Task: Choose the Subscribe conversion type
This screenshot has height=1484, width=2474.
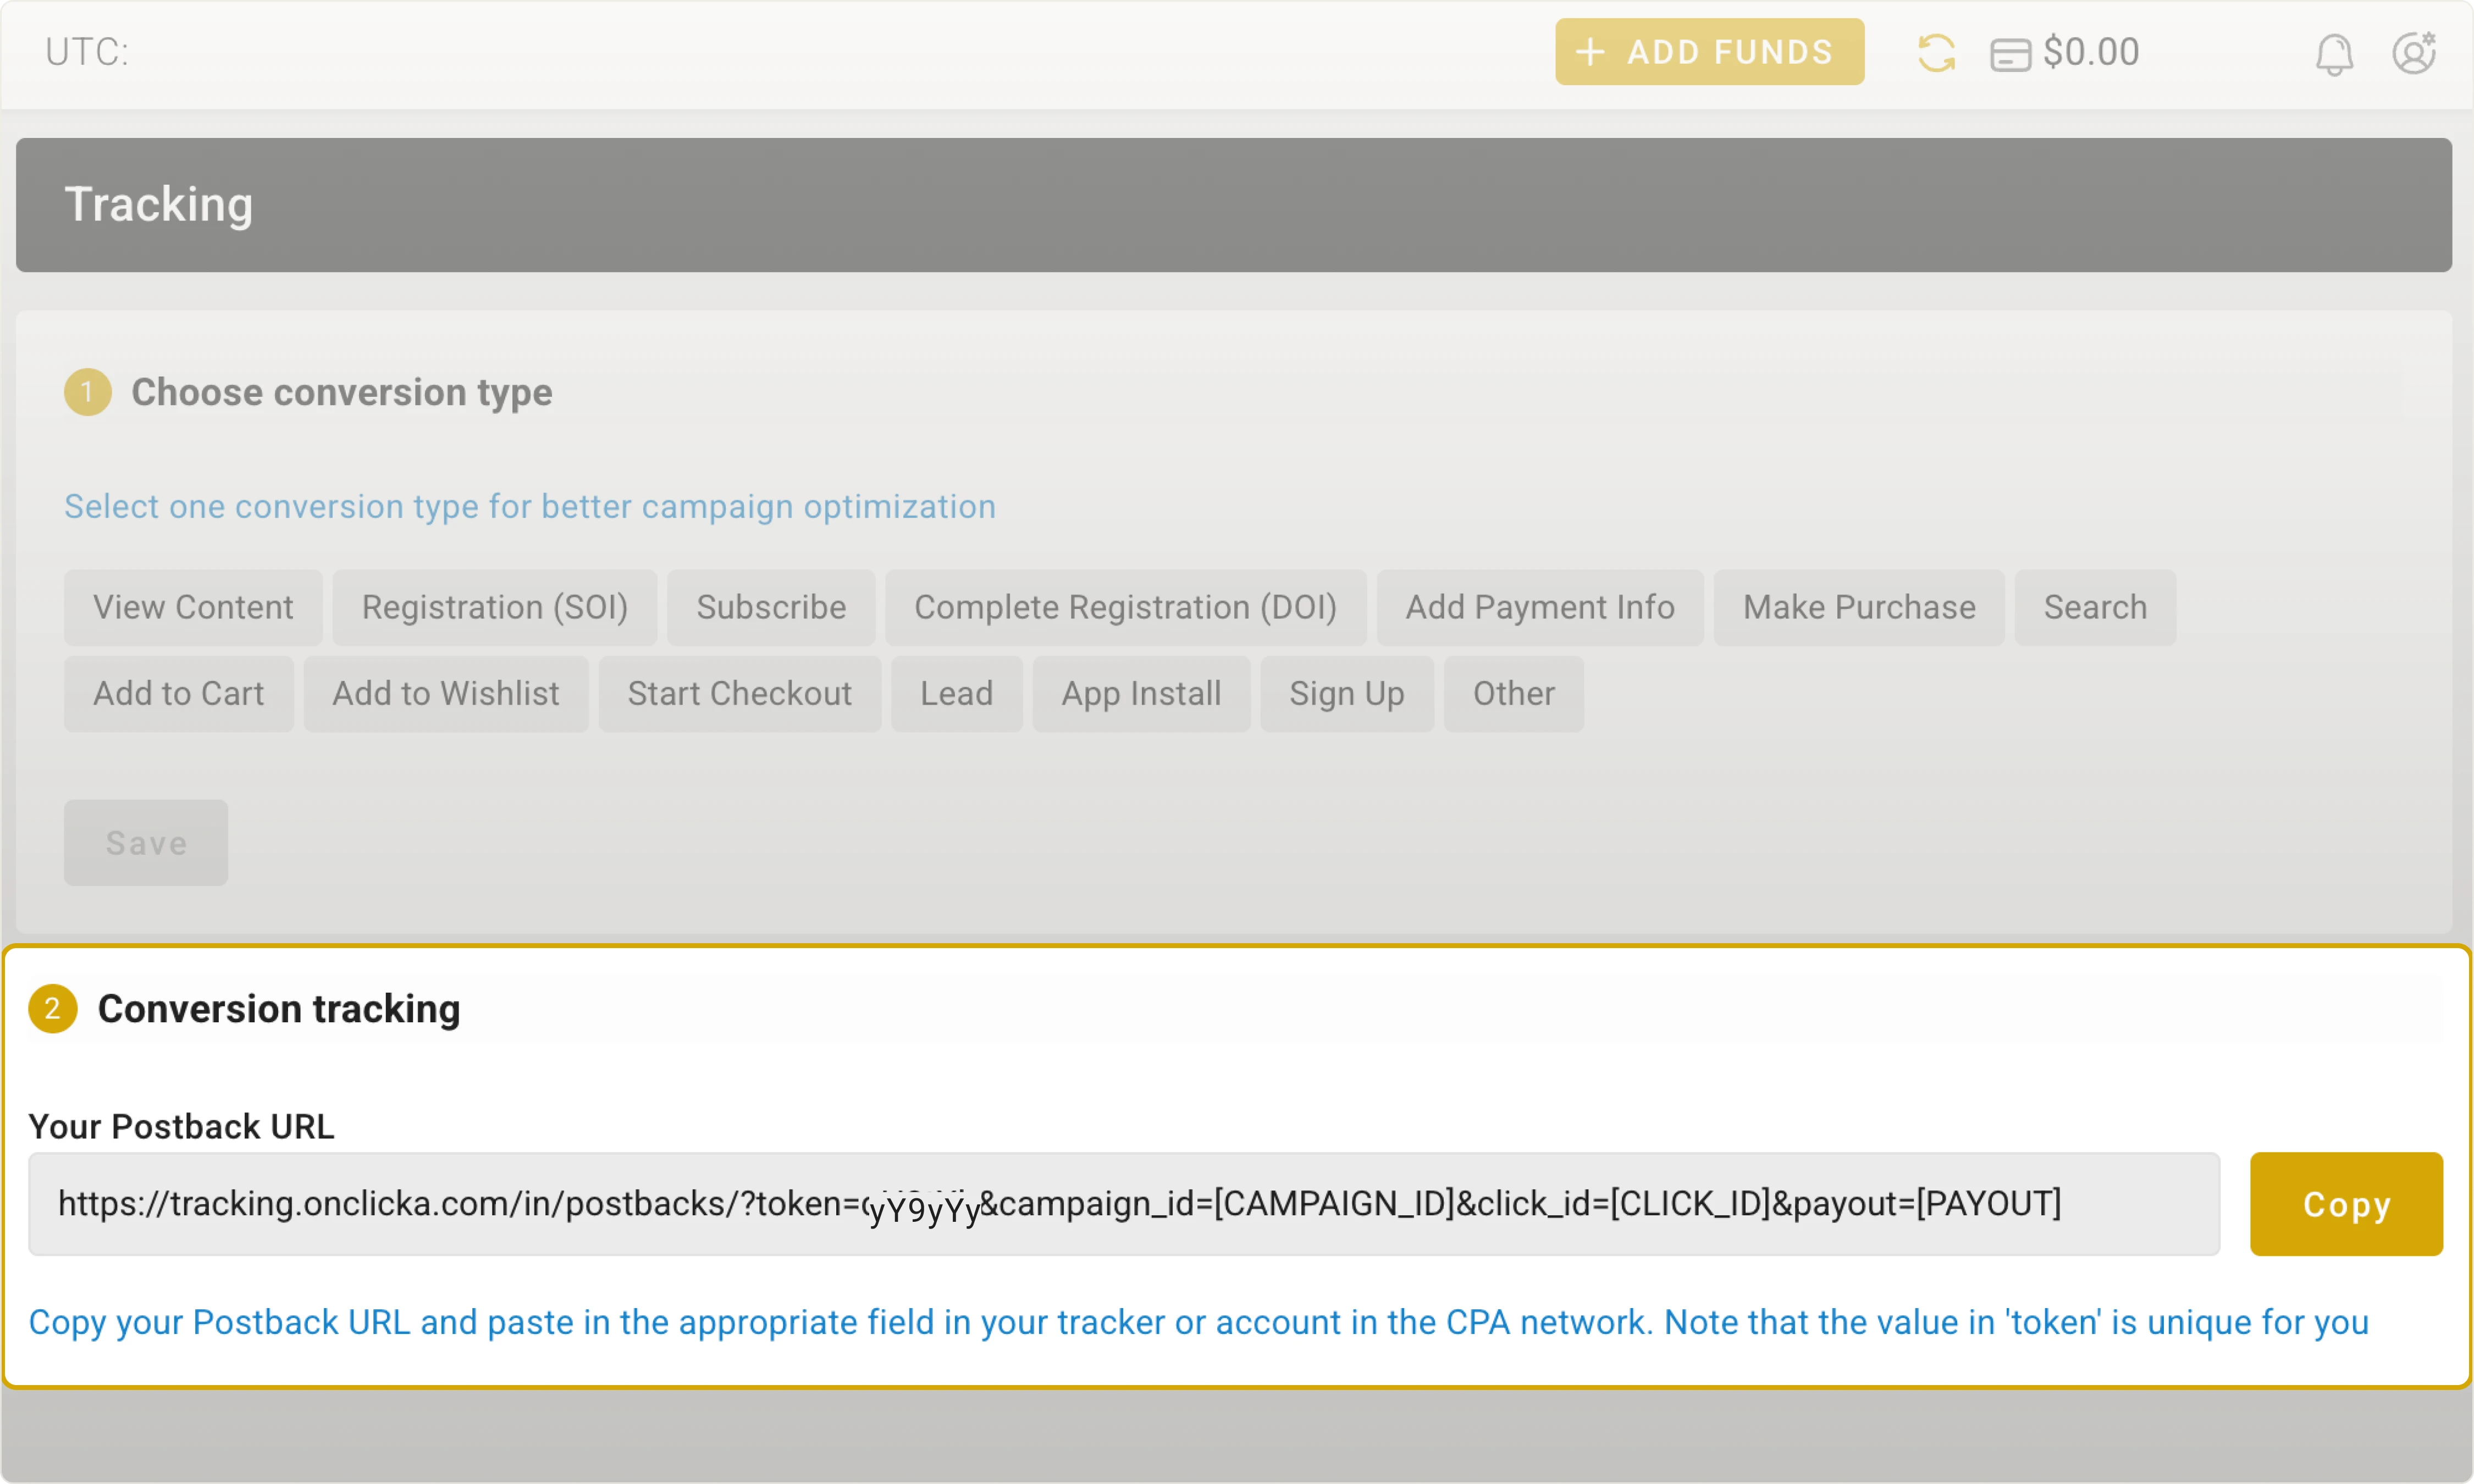Action: tap(770, 606)
